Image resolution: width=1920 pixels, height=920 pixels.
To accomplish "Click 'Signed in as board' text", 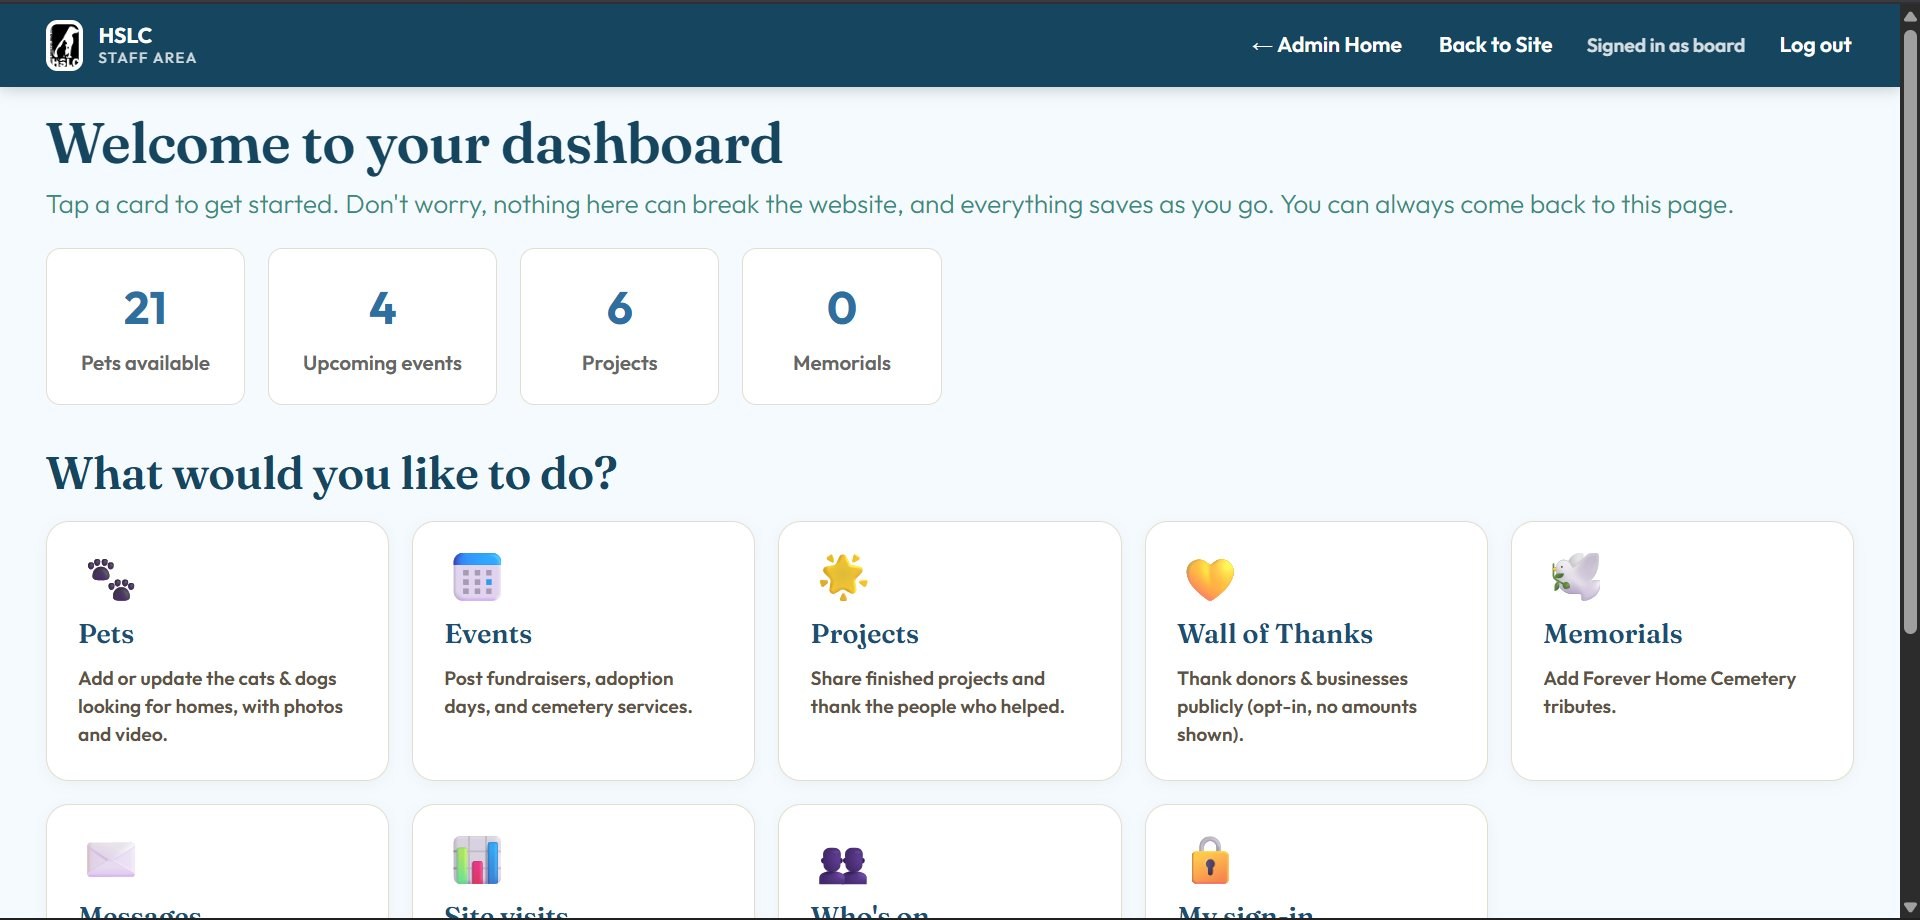I will point(1665,45).
